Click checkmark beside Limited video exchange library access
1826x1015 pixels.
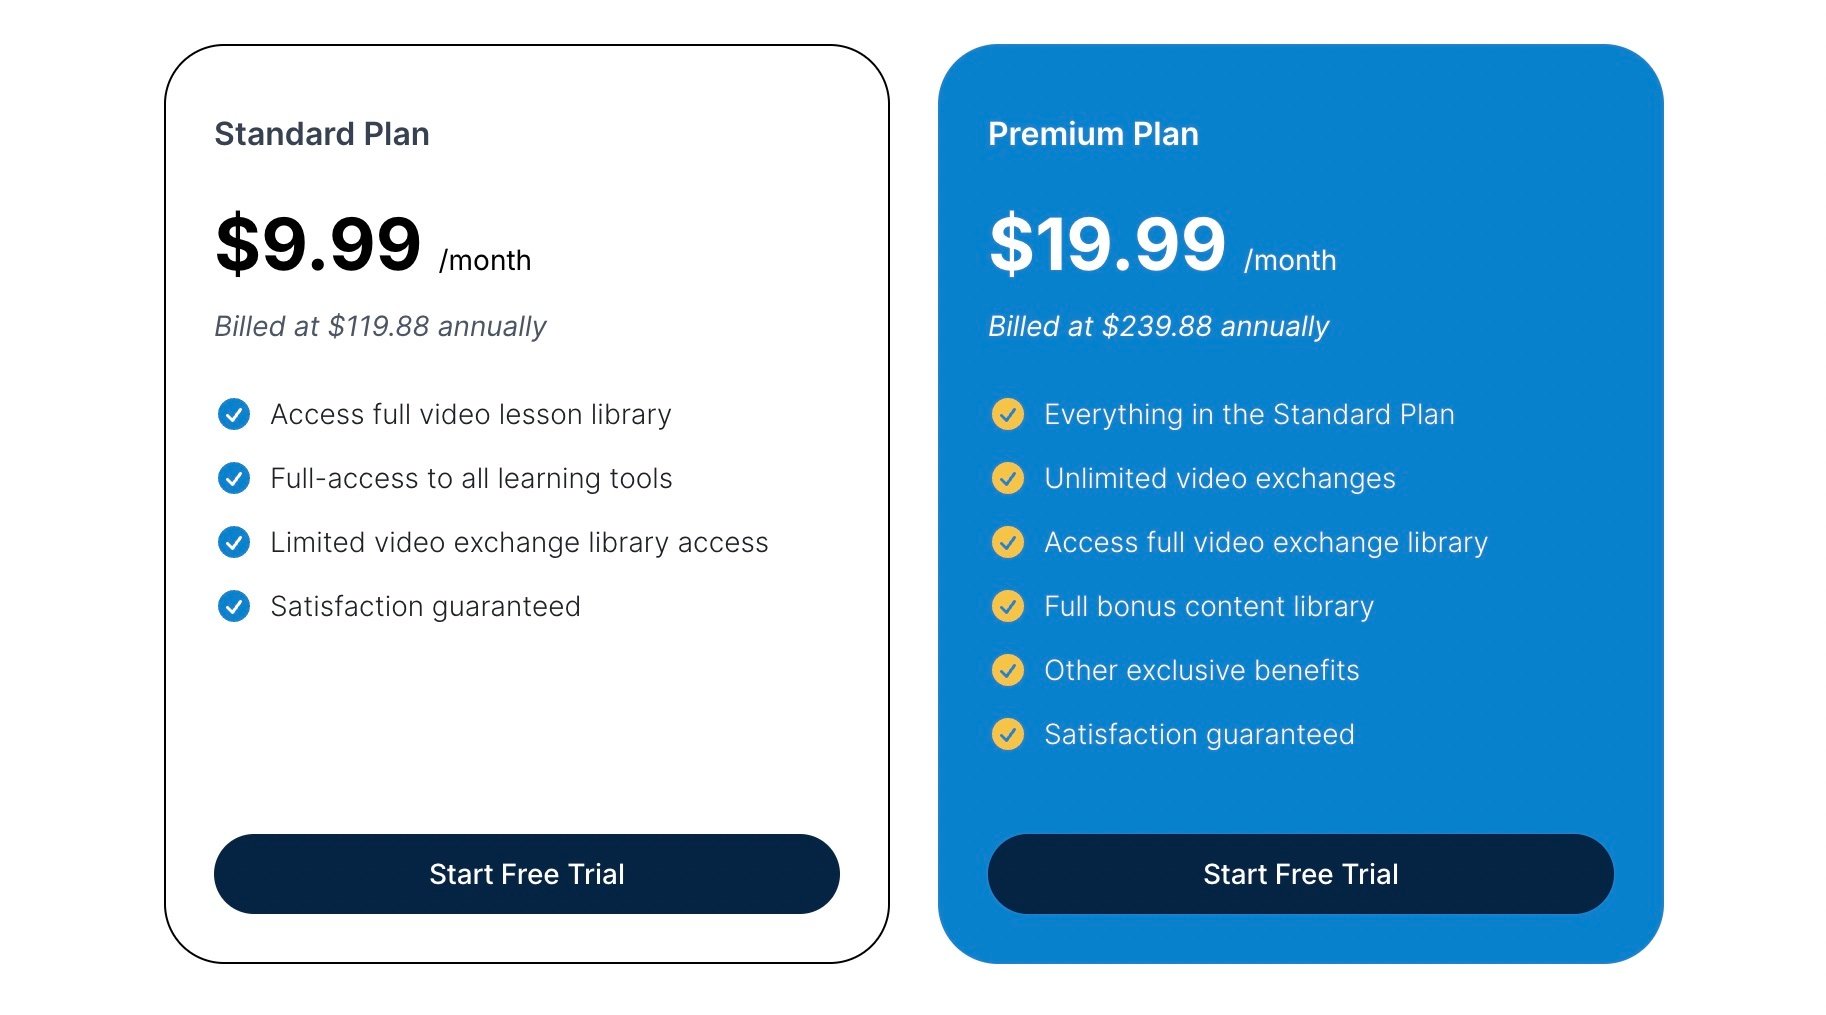(234, 542)
